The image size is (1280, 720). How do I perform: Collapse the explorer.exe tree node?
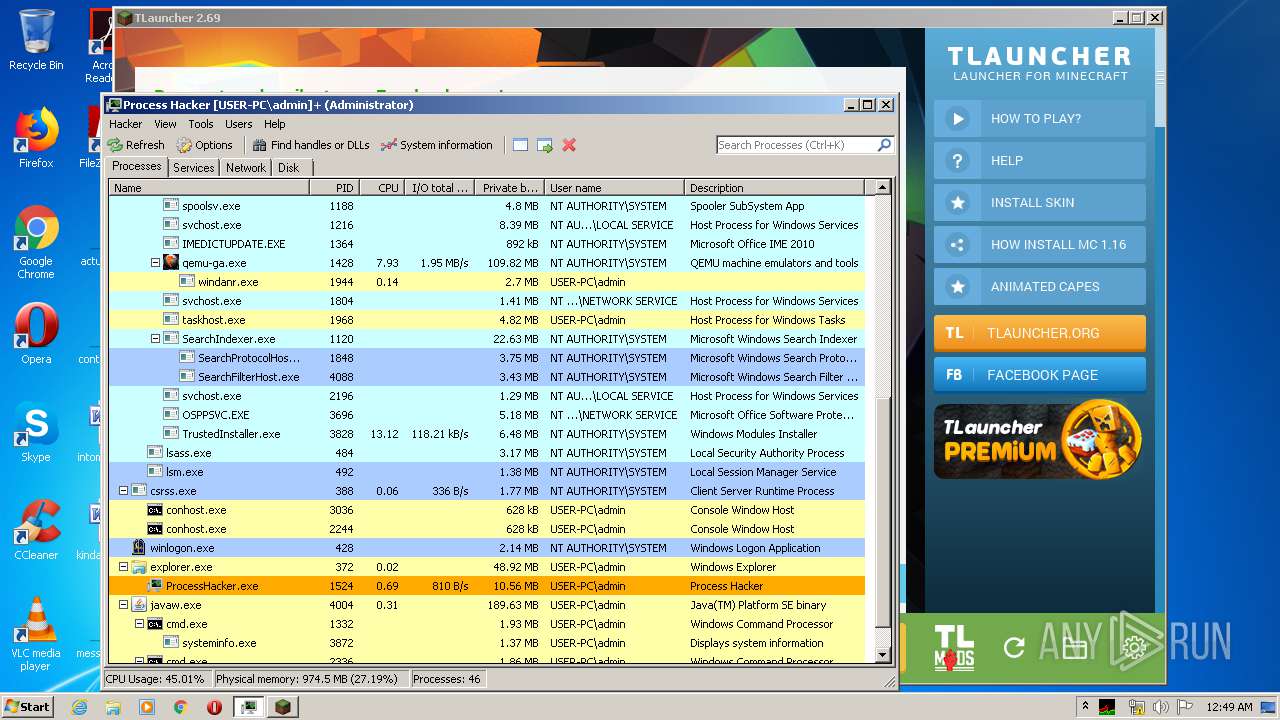(123, 567)
